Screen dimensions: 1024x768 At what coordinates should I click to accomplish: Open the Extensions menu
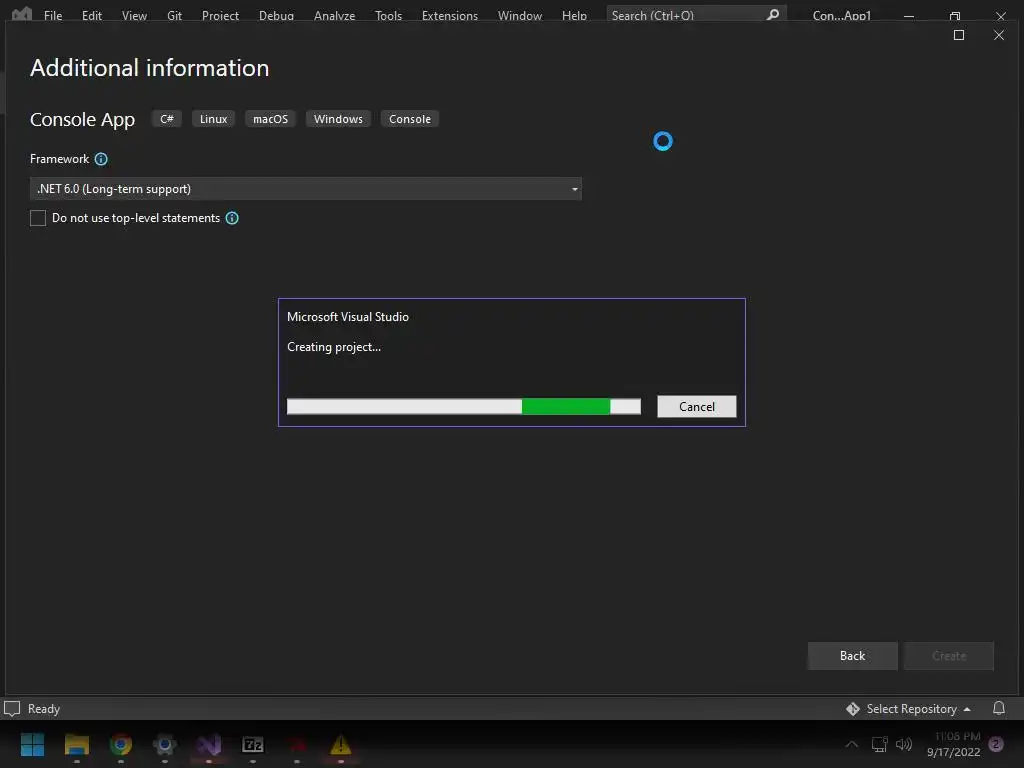(450, 15)
